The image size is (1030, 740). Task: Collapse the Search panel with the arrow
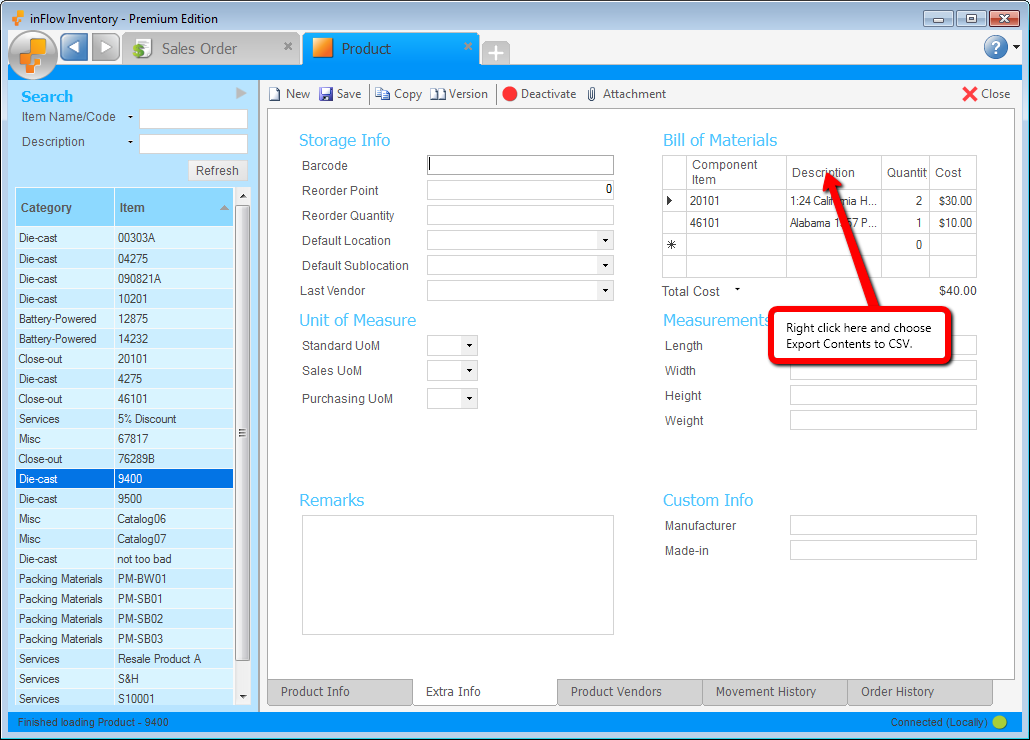241,93
